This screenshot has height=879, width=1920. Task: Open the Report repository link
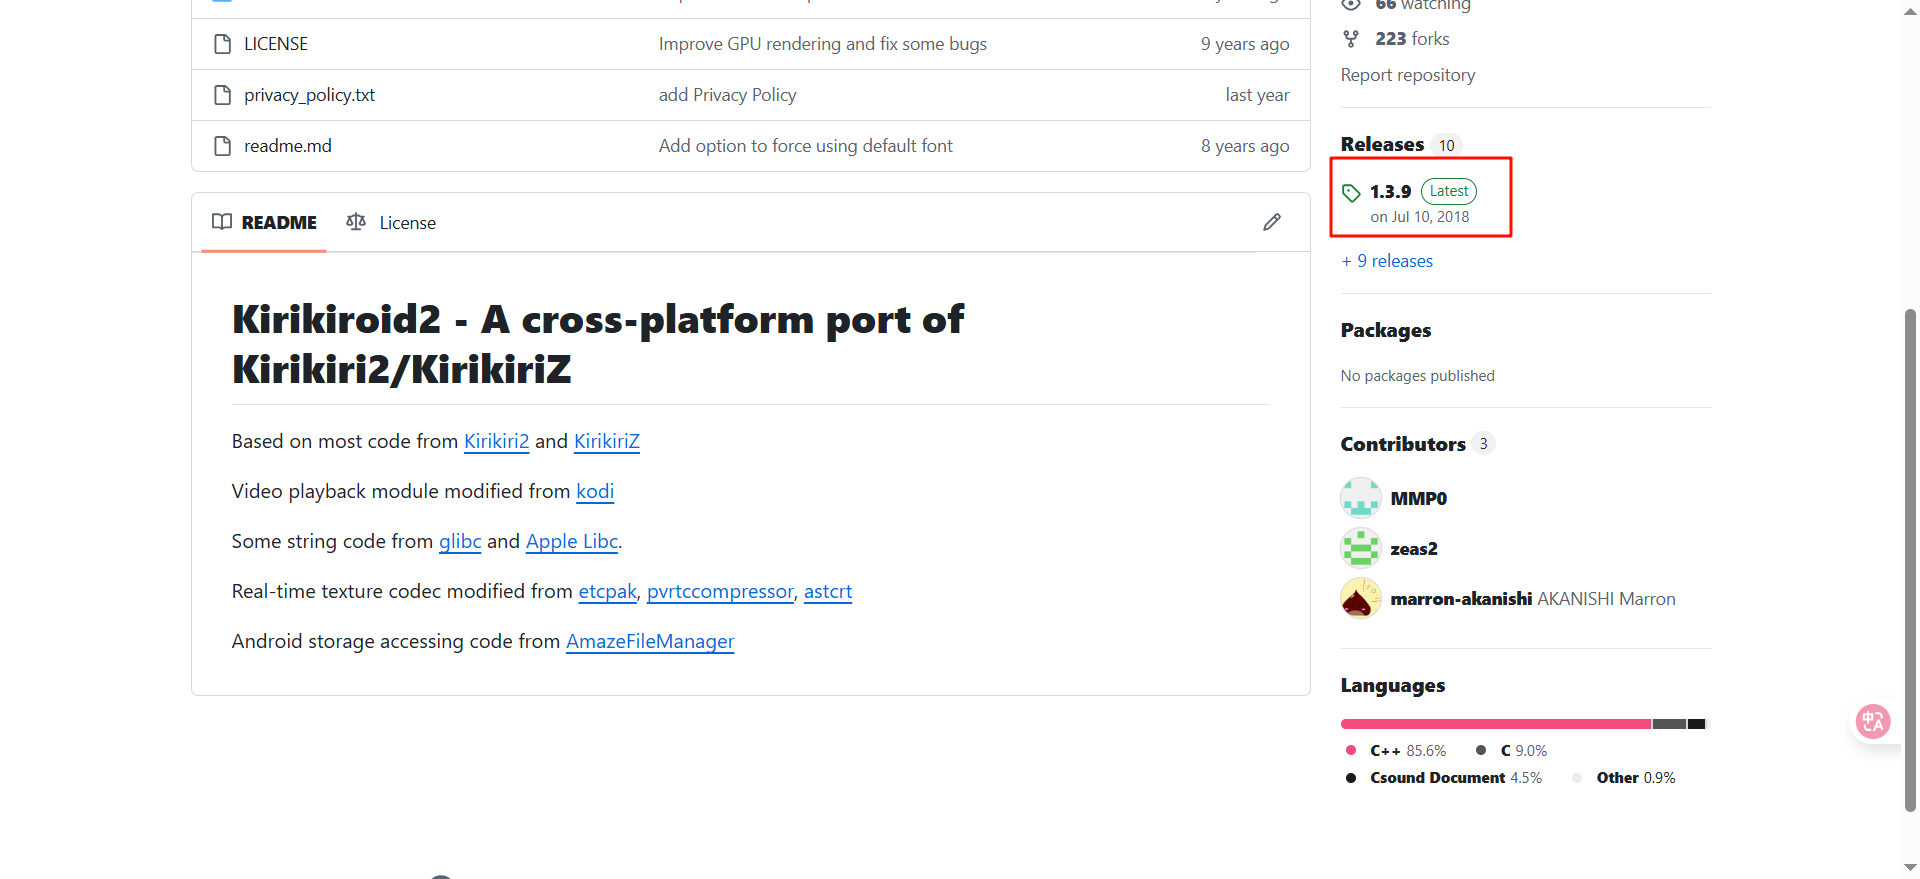pos(1407,75)
